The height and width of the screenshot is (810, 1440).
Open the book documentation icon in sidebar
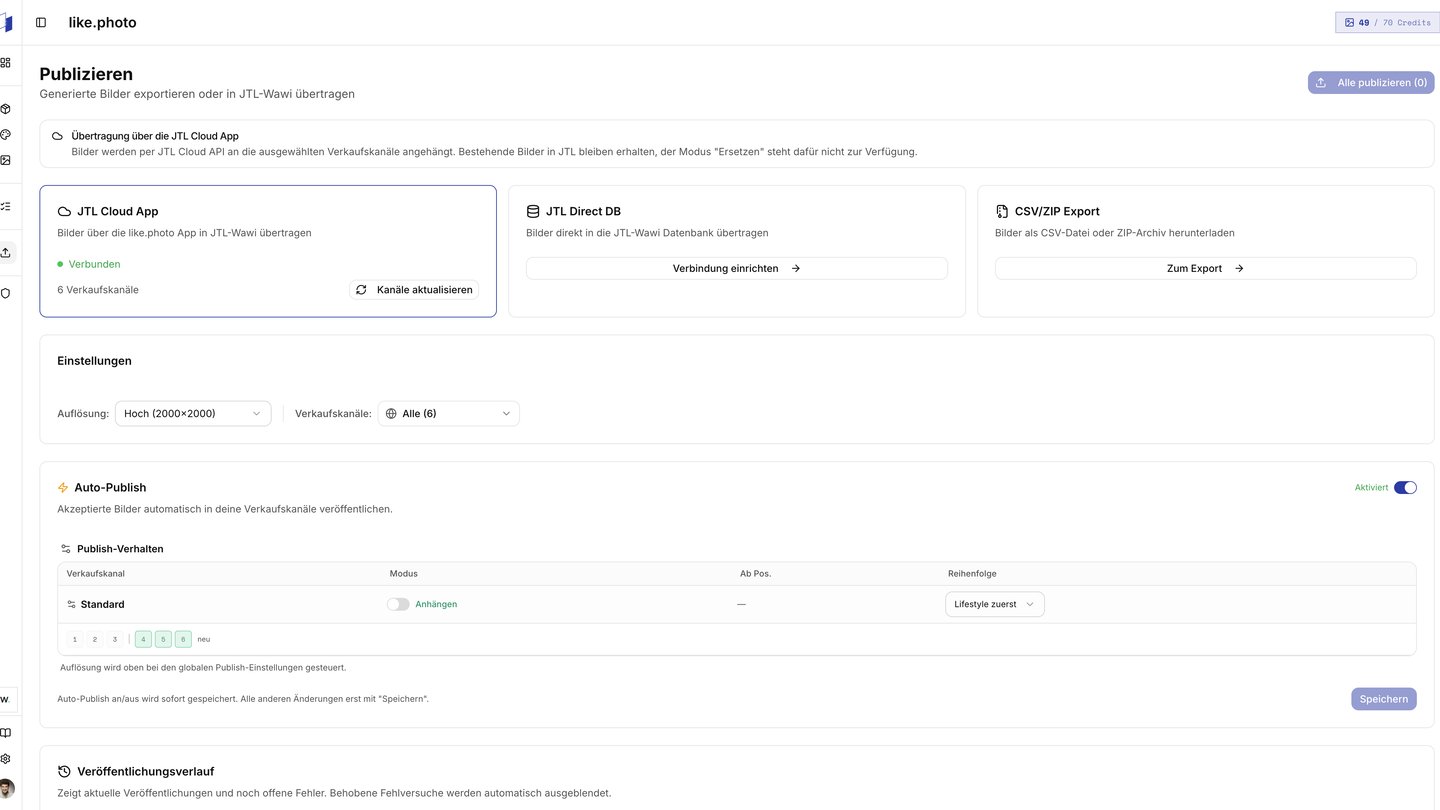tap(5, 733)
